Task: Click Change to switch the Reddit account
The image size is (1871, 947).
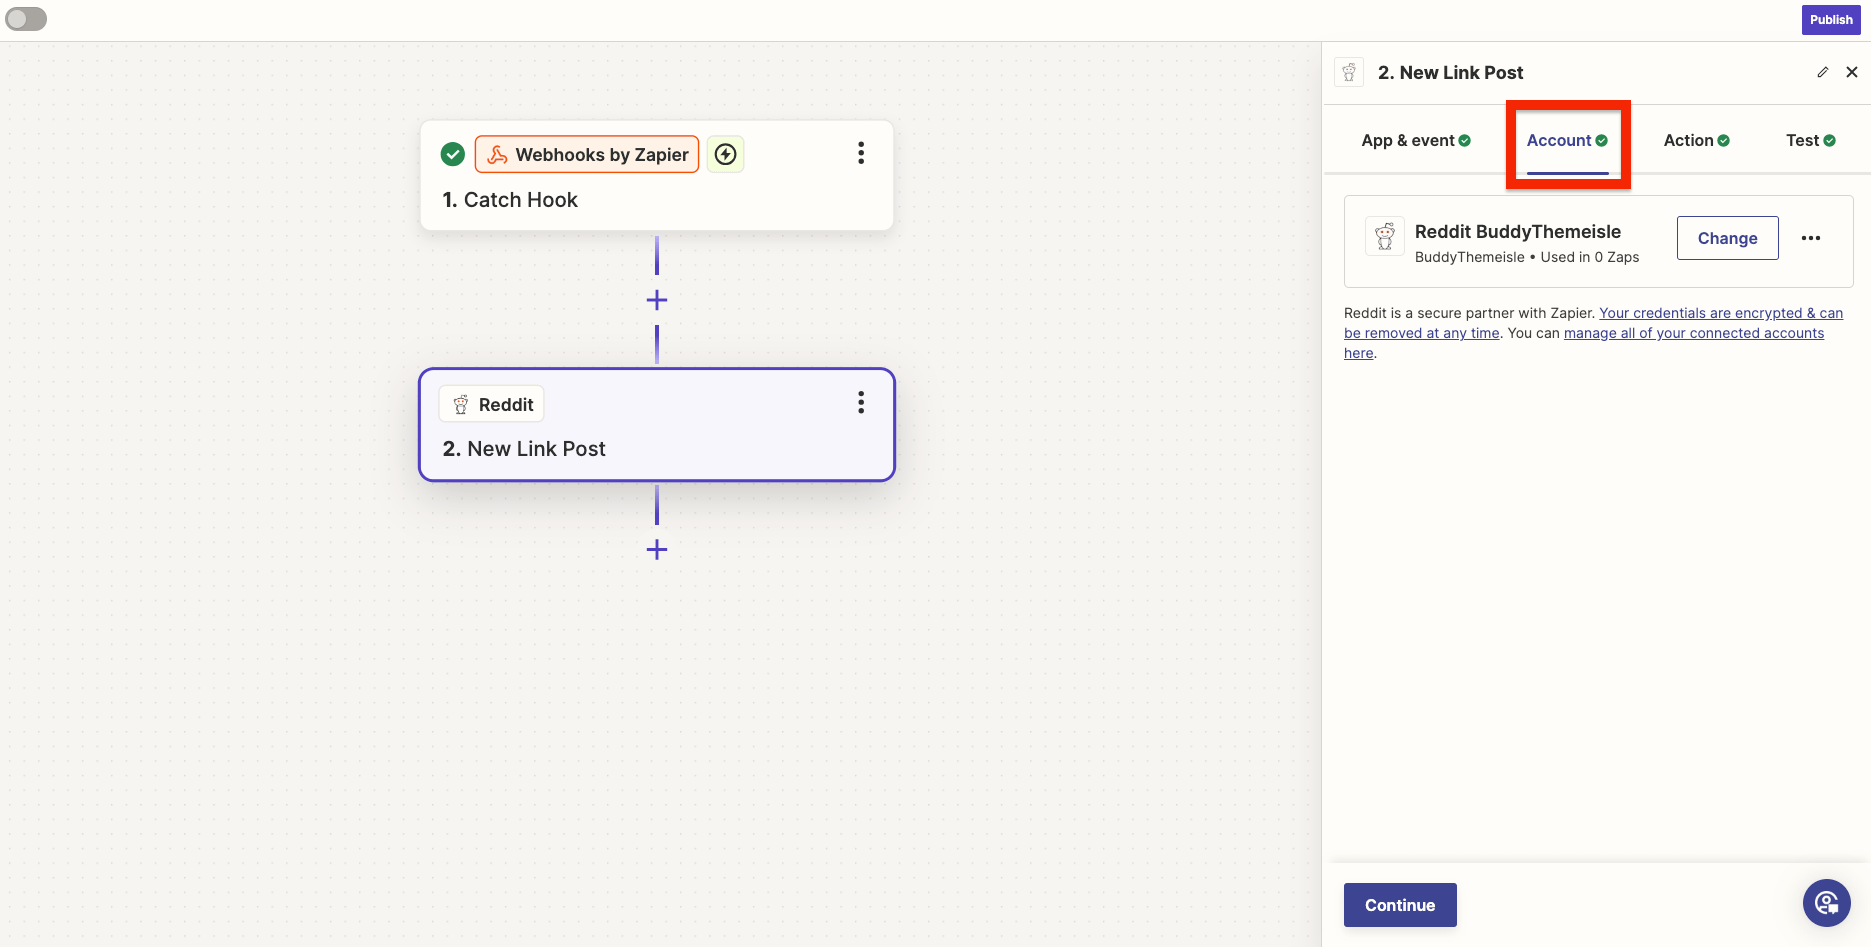Action: pos(1727,238)
